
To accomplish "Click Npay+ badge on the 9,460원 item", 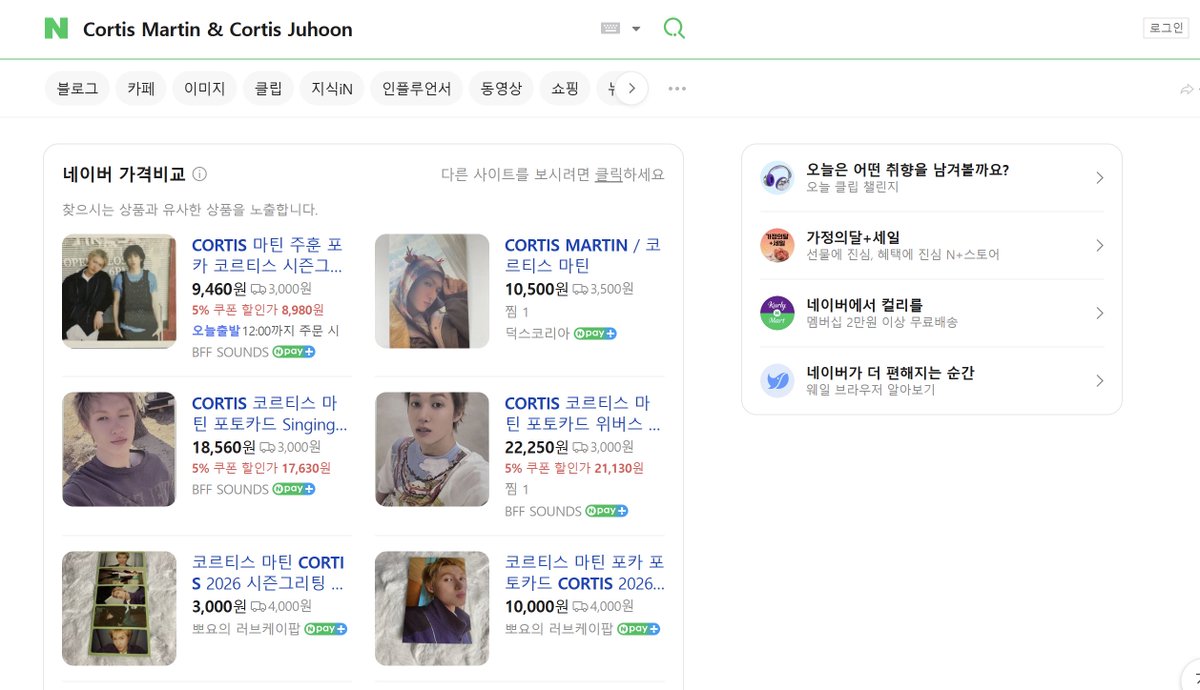I will tap(294, 352).
